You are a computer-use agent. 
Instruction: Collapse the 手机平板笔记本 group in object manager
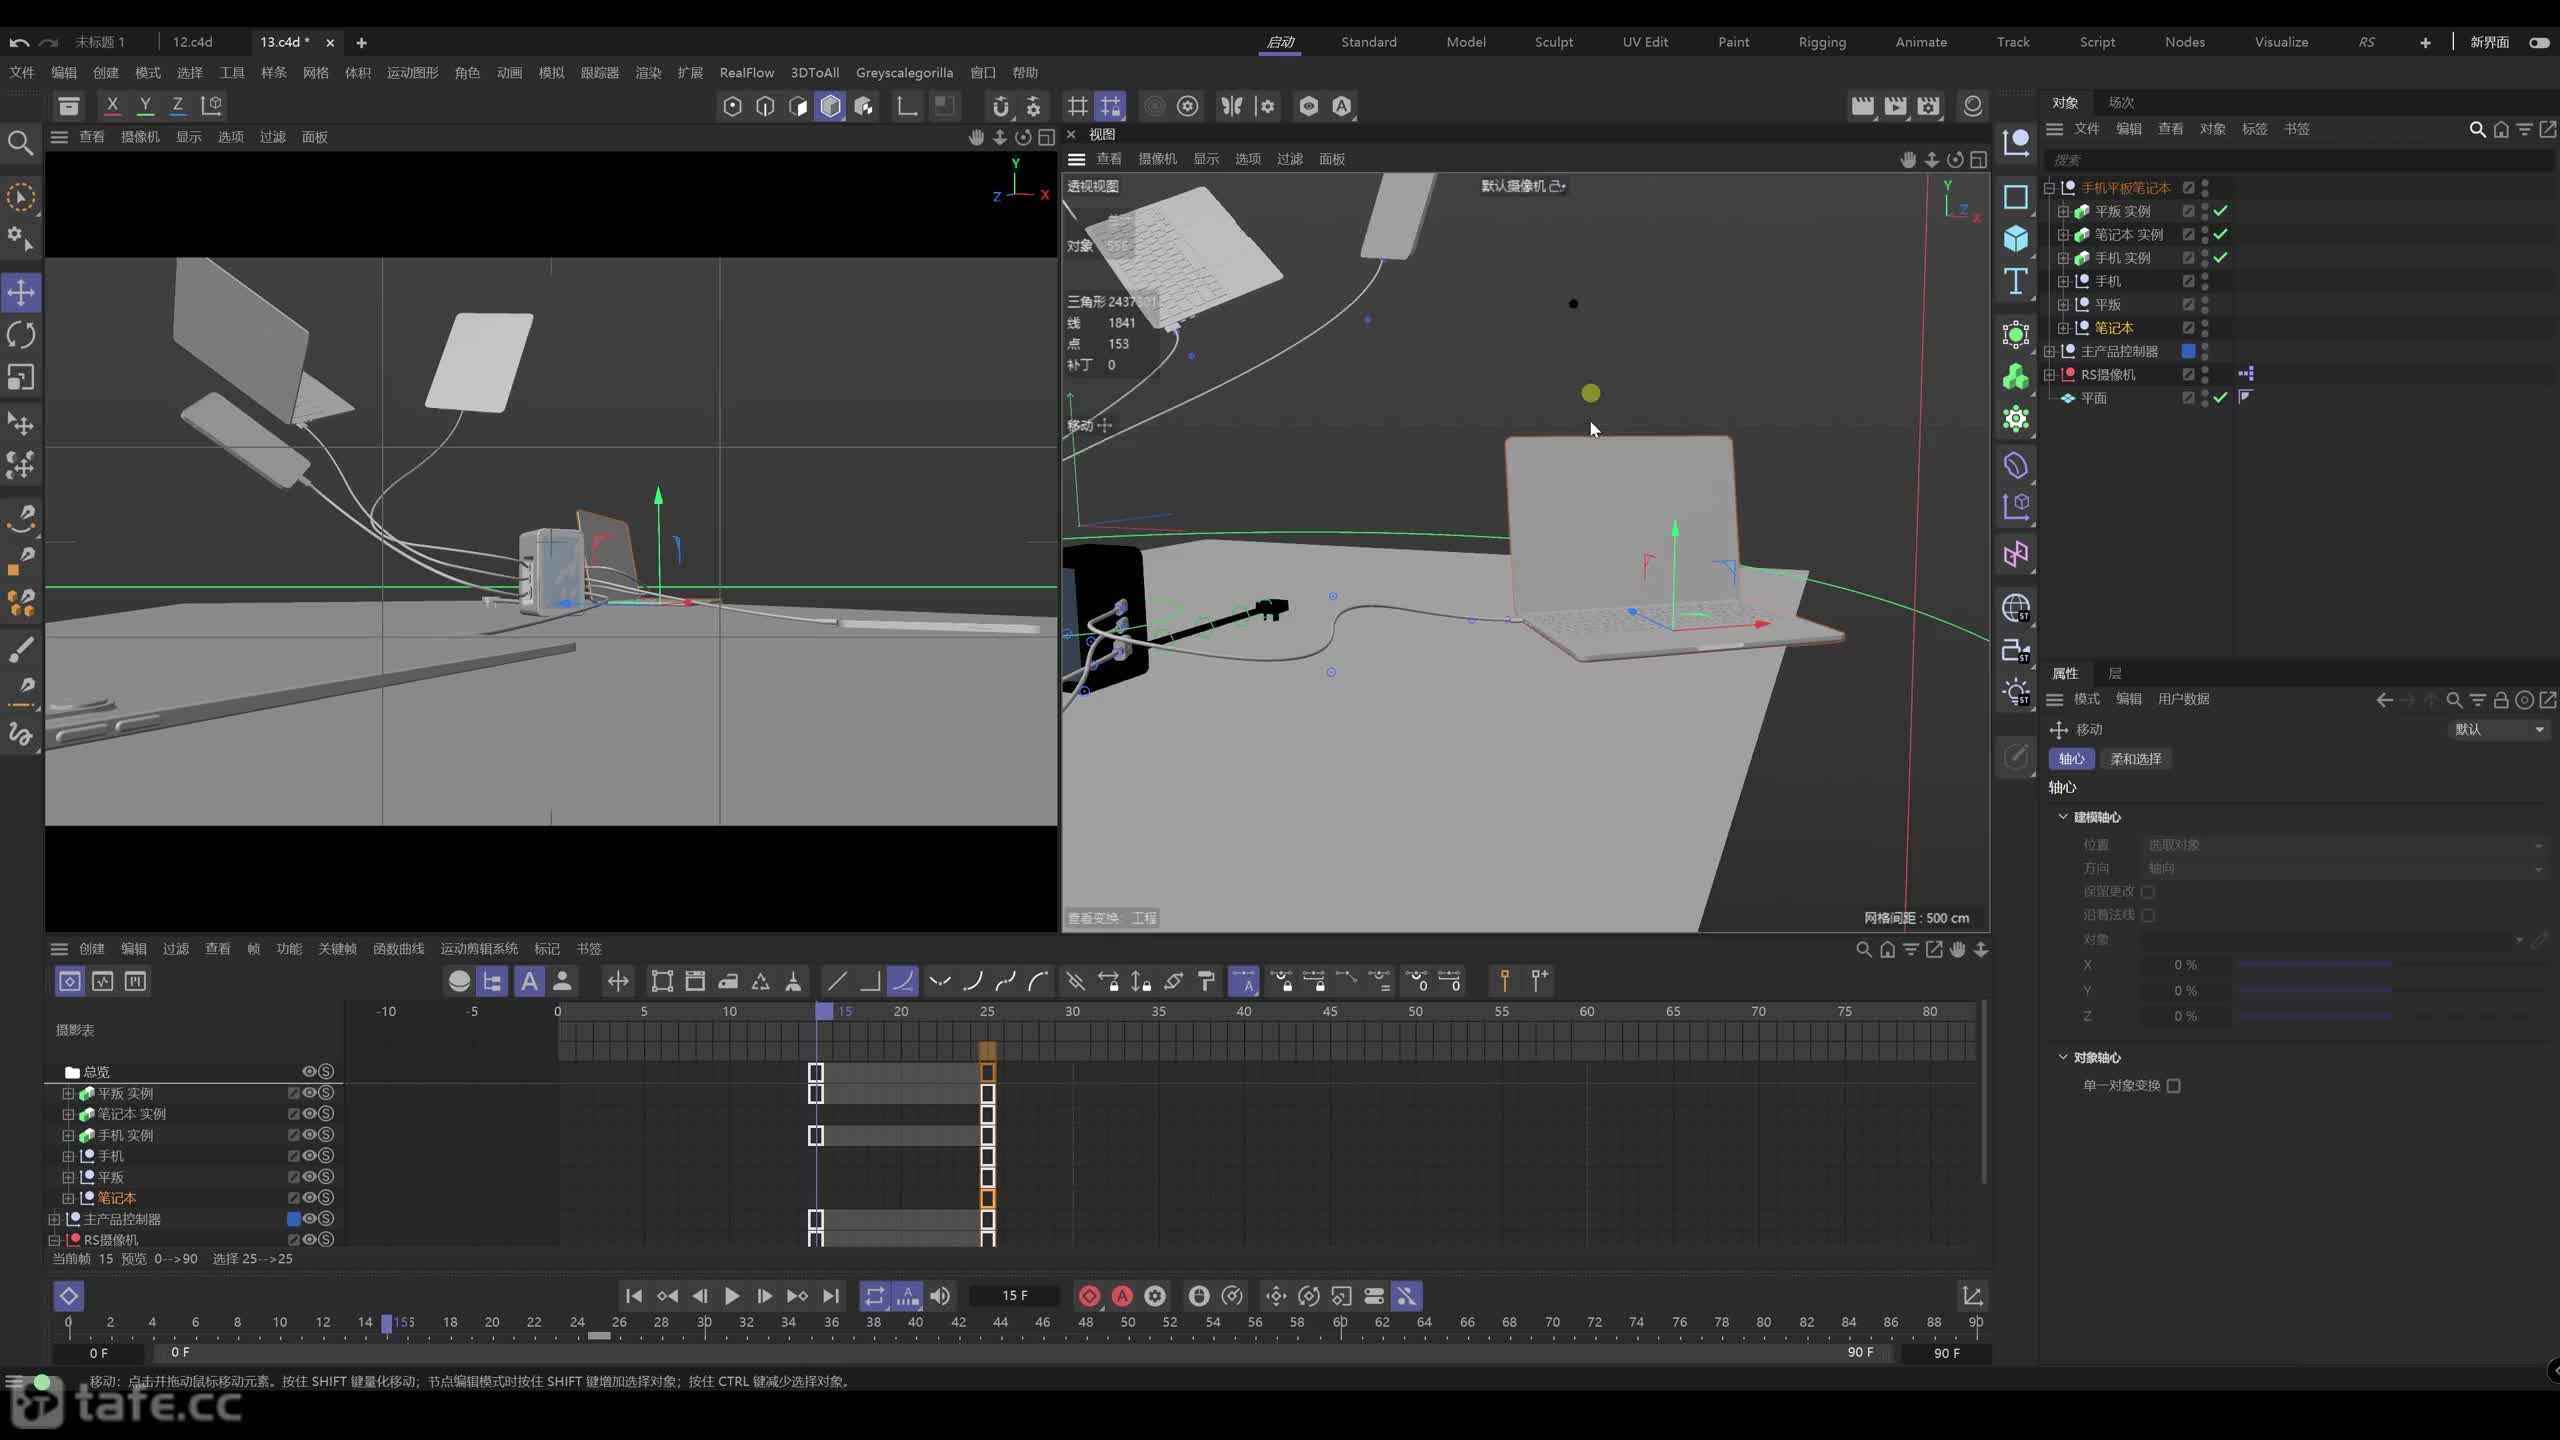[2049, 188]
